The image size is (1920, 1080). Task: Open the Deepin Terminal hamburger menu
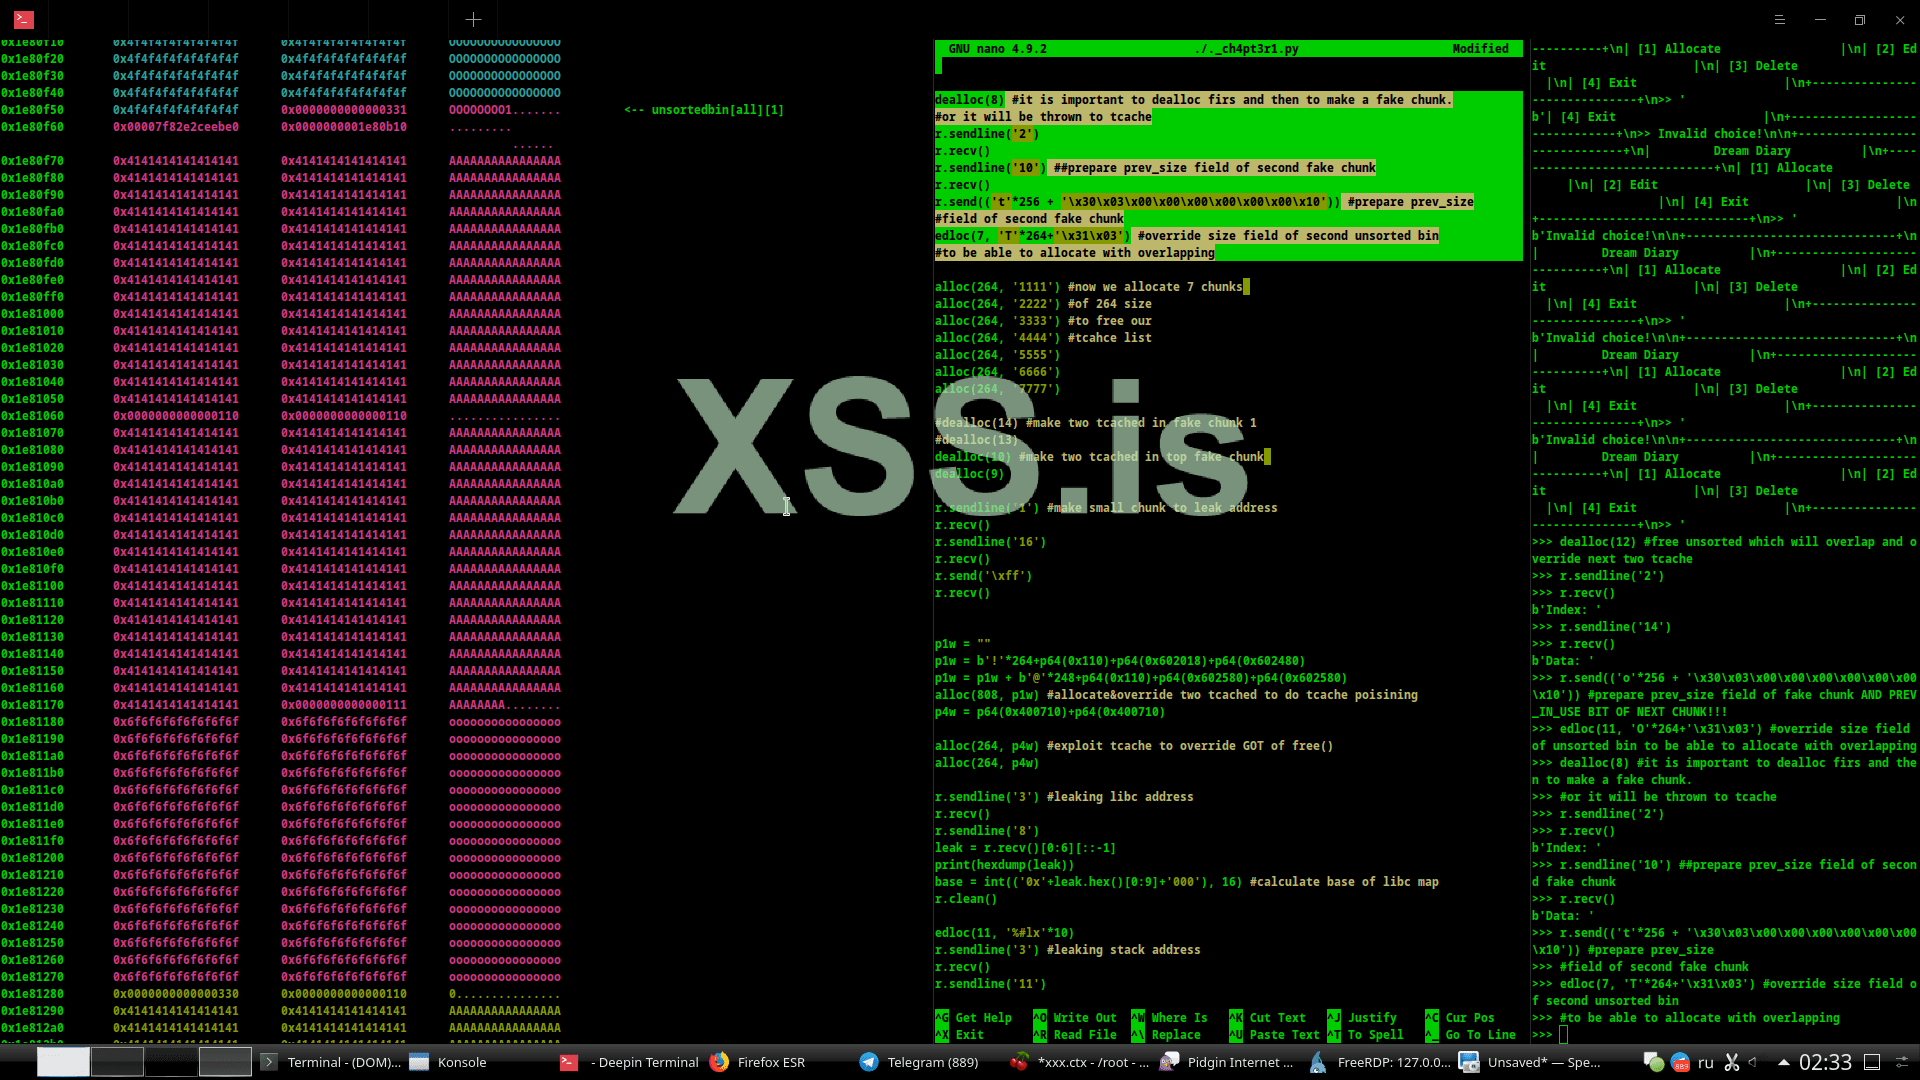[x=1780, y=19]
